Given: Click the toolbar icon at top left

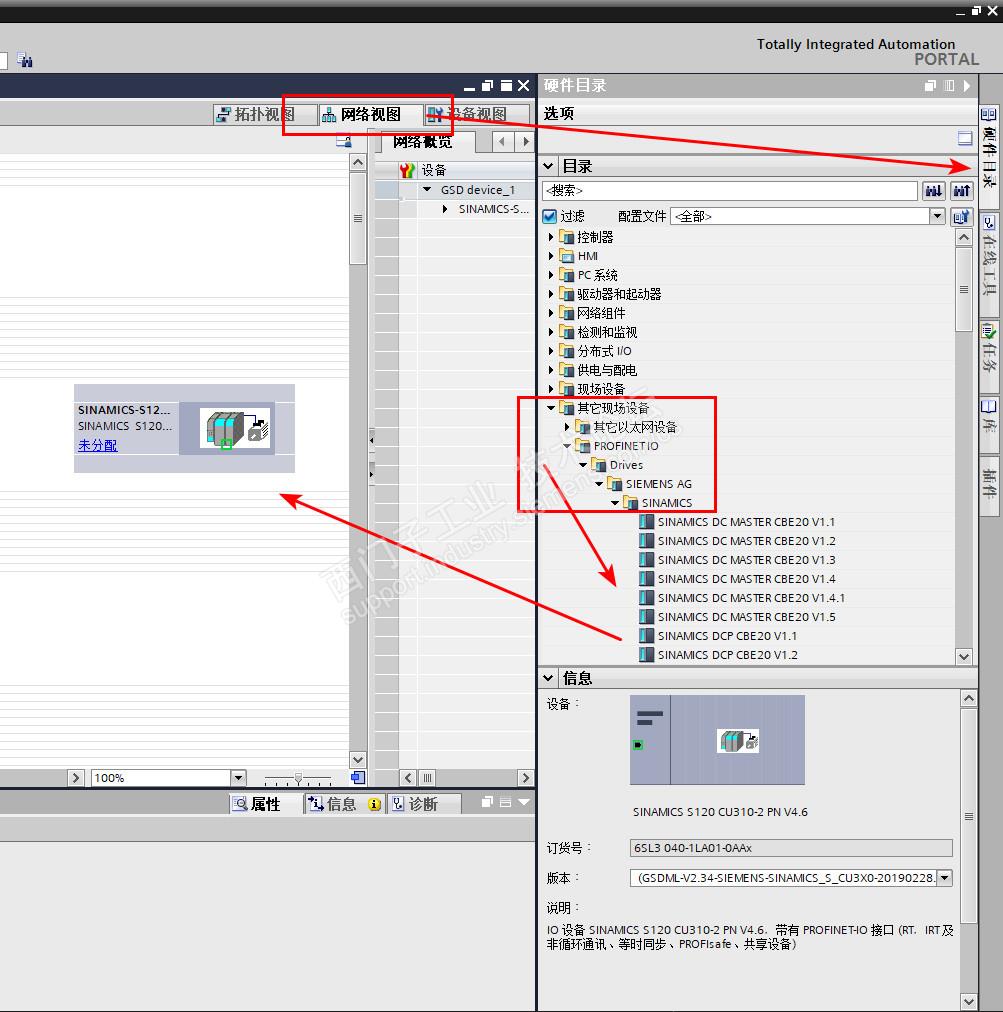Looking at the screenshot, I should click(25, 60).
